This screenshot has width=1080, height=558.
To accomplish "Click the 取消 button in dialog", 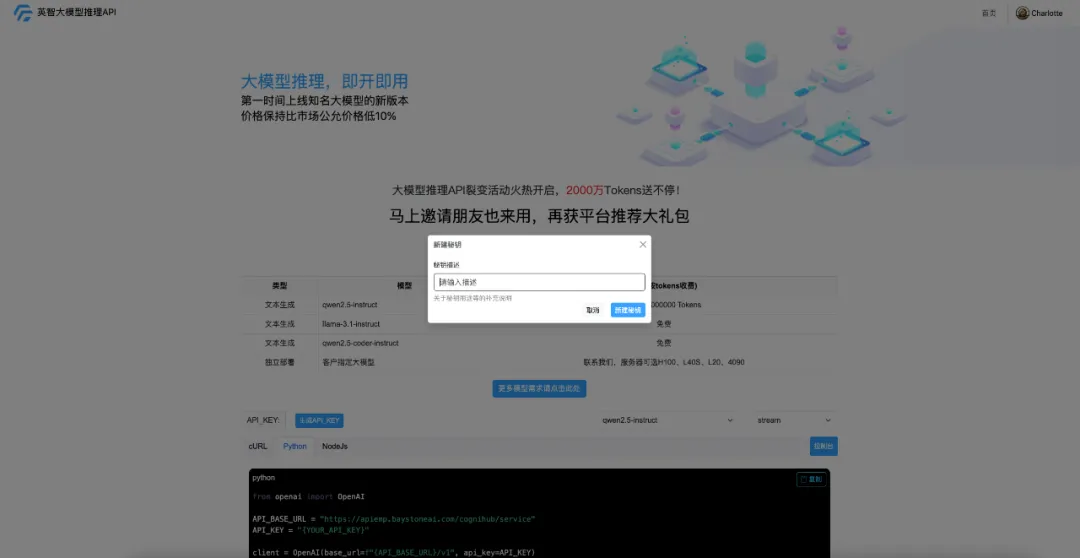I will pyautogui.click(x=592, y=310).
